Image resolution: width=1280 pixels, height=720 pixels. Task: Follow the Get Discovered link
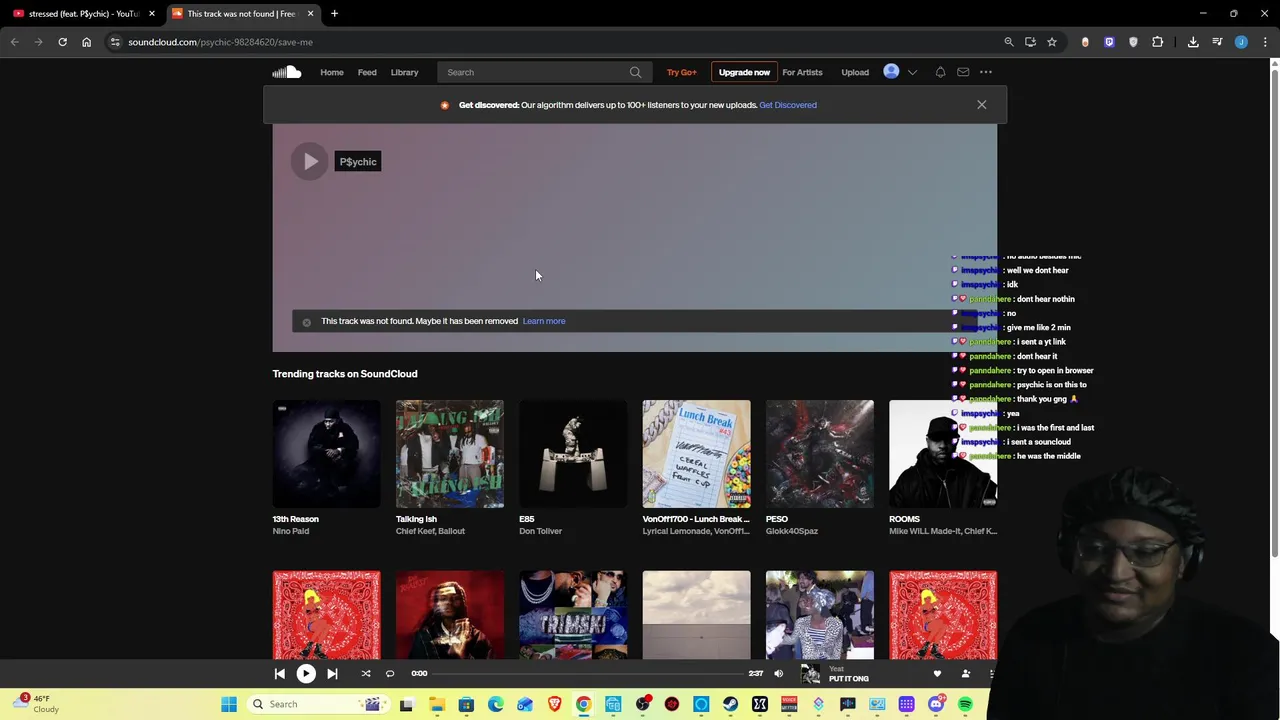pos(788,105)
